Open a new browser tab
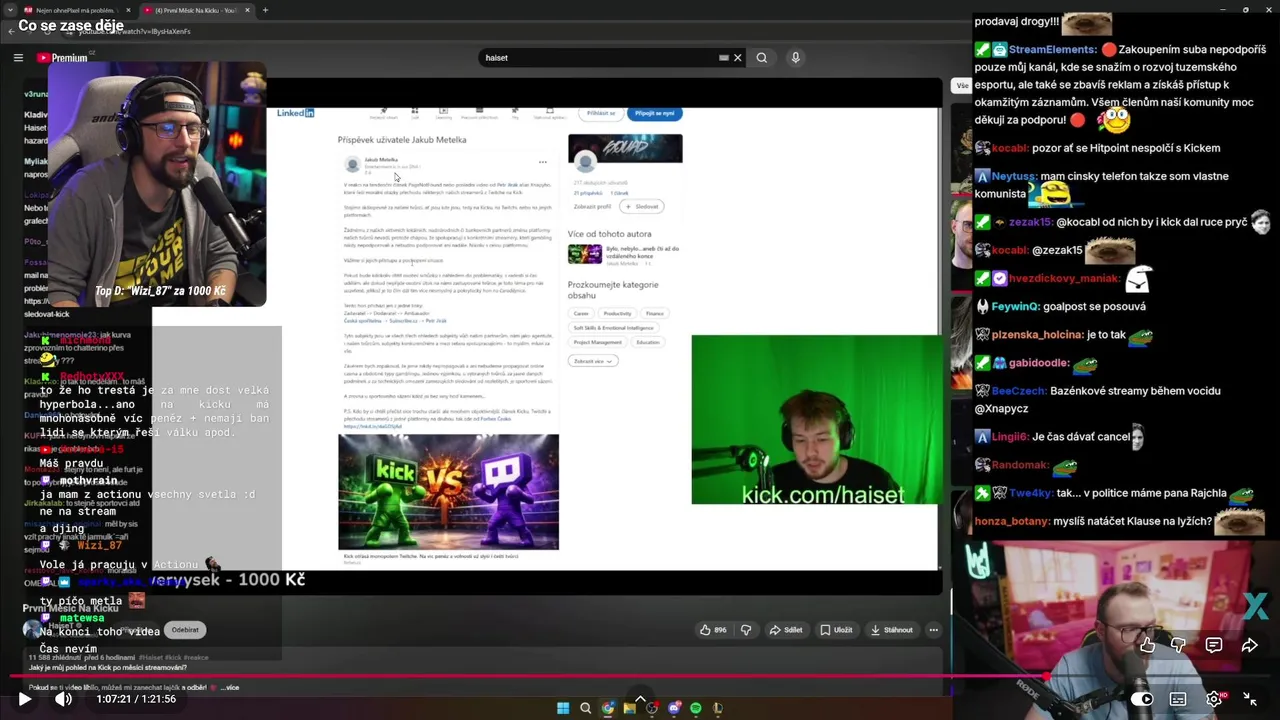 point(264,10)
